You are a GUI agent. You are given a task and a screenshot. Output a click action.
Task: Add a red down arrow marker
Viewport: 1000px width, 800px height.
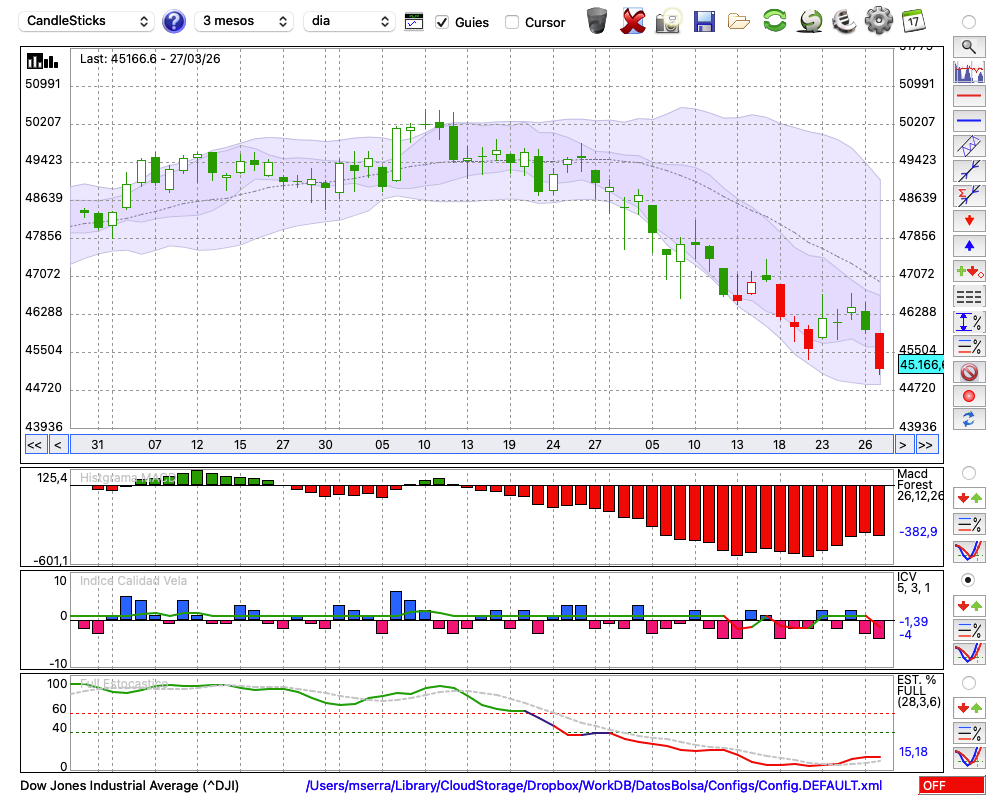pos(968,220)
